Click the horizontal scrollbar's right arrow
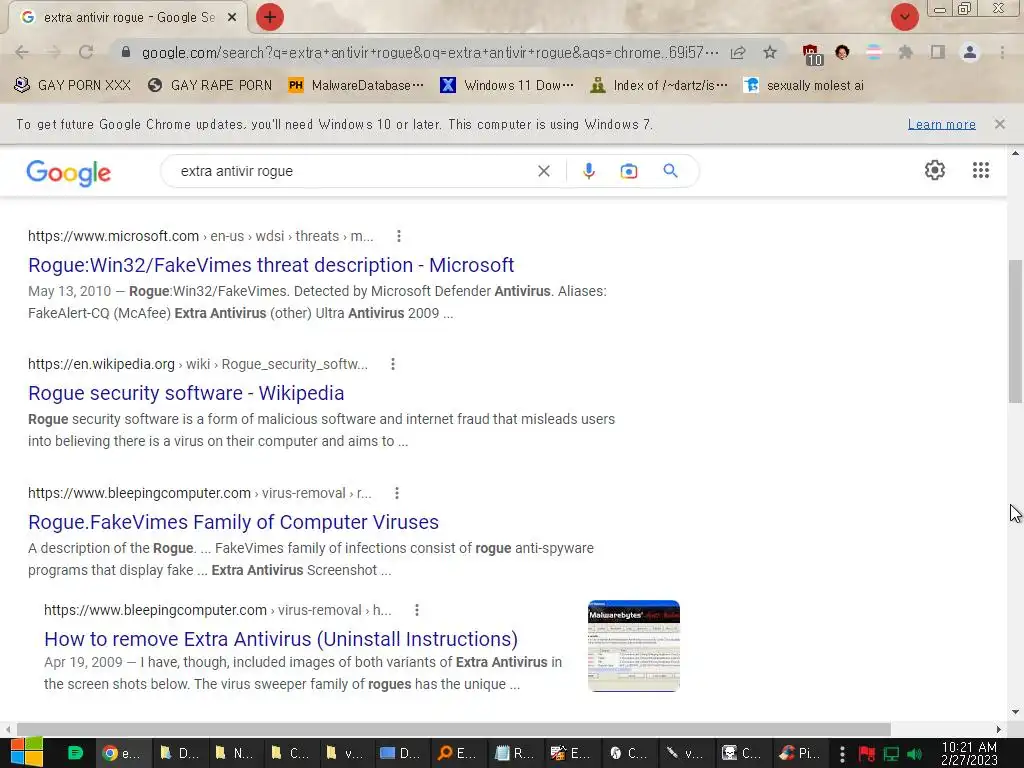The image size is (1024, 768). 998,729
